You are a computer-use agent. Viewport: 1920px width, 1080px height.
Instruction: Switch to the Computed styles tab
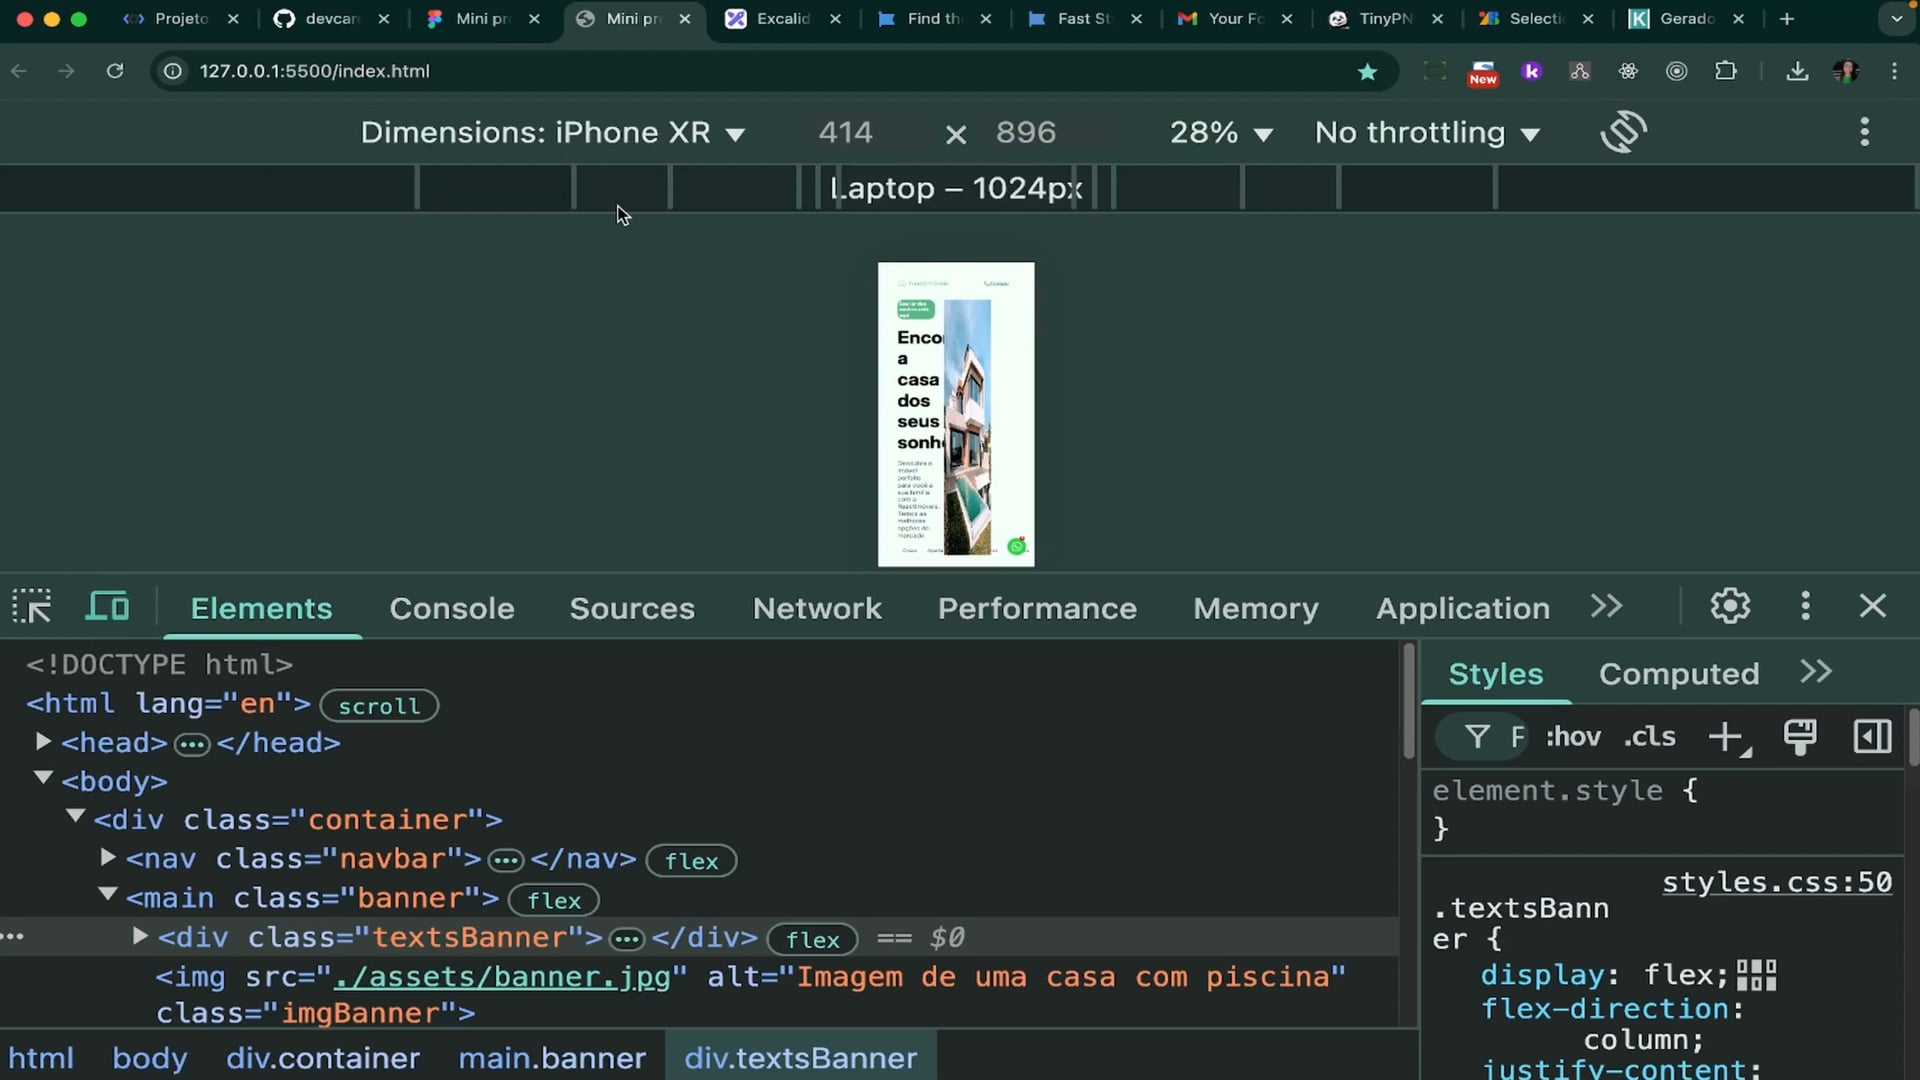click(x=1679, y=674)
